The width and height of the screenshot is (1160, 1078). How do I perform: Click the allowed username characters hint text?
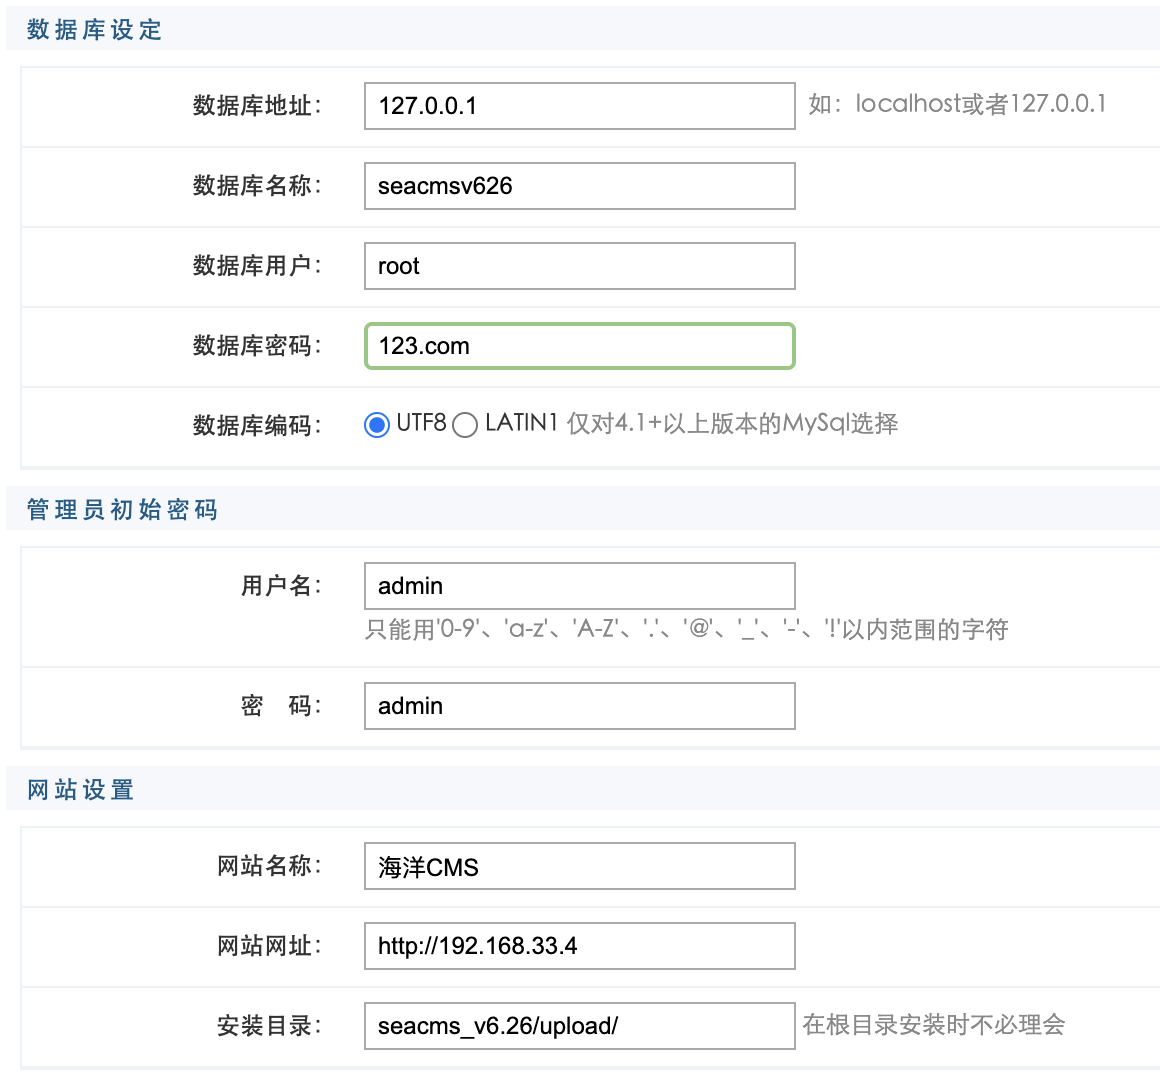pyautogui.click(x=686, y=629)
